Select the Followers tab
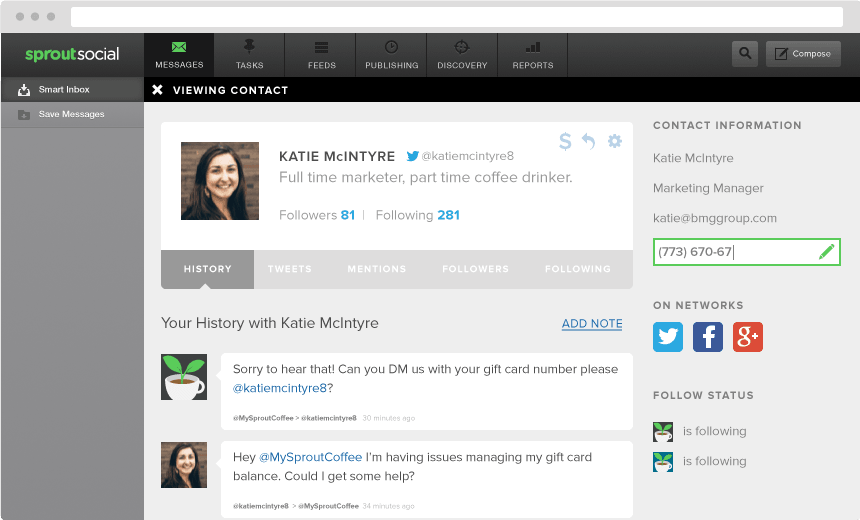Viewport: 860px width, 520px height. [476, 269]
